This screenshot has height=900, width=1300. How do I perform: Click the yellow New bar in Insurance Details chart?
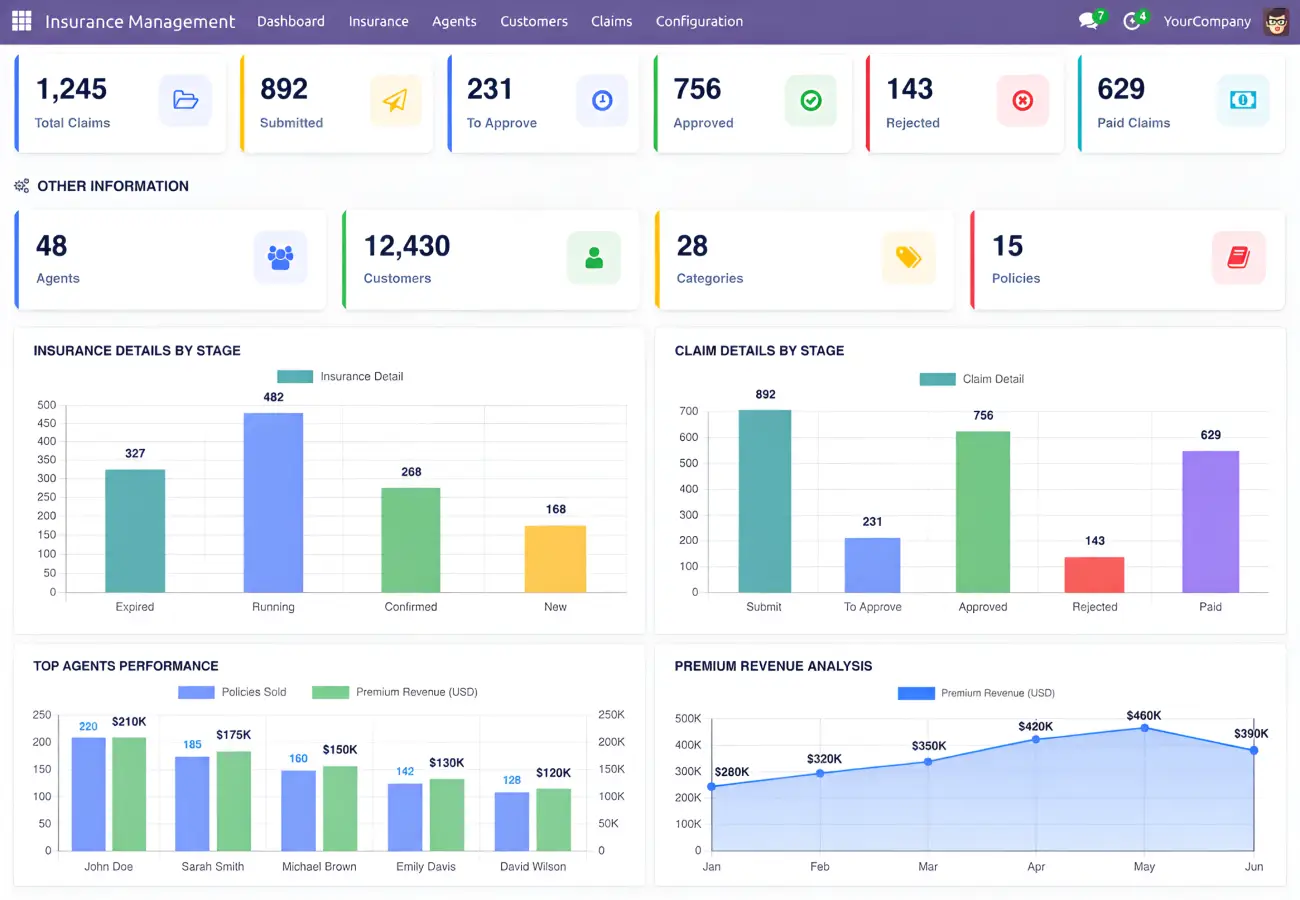point(555,559)
